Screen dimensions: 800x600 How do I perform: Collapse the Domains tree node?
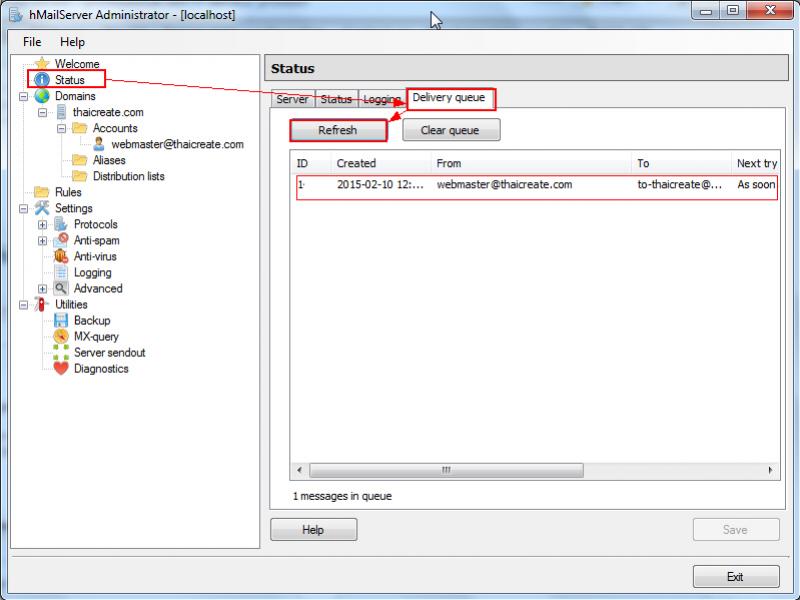[x=23, y=96]
